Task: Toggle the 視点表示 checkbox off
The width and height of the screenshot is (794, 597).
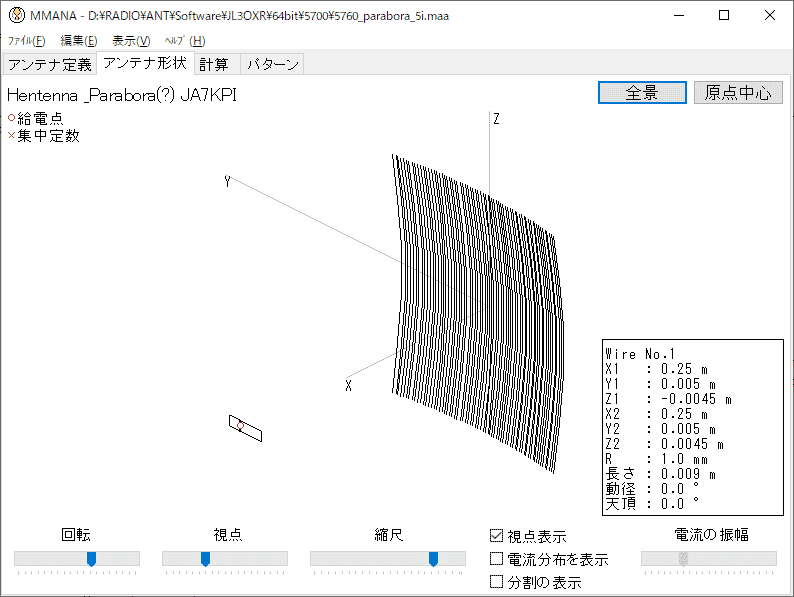Action: (x=497, y=536)
